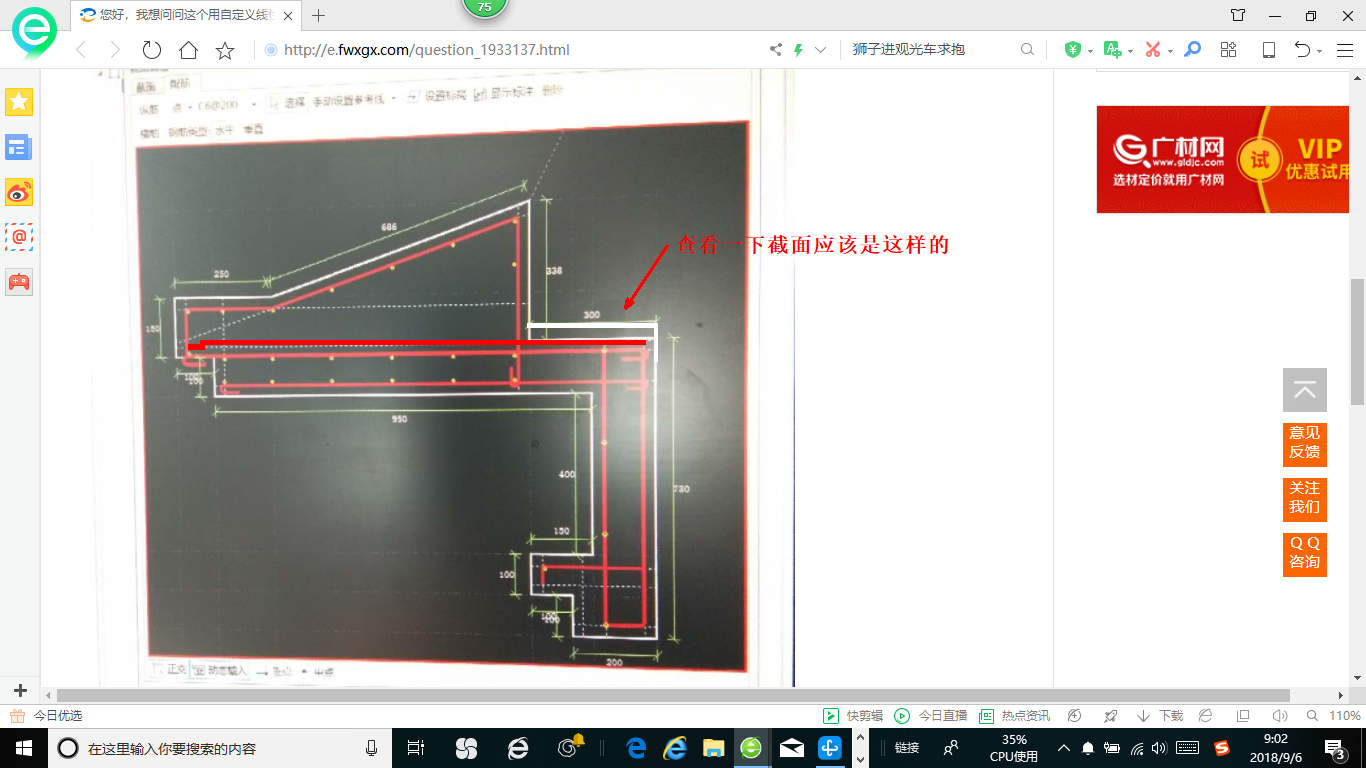Open 今日优选 in the status bar
This screenshot has width=1366, height=768.
coord(46,716)
